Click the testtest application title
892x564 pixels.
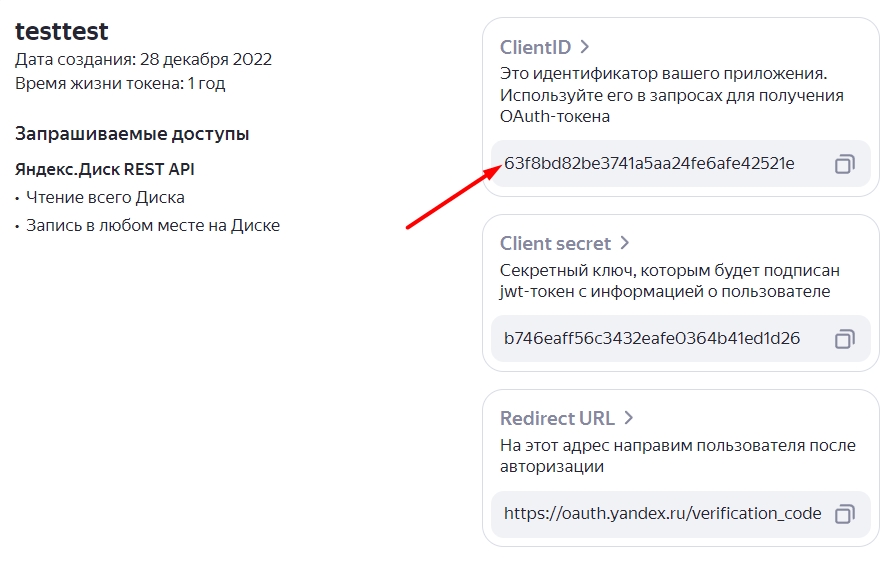pos(62,31)
